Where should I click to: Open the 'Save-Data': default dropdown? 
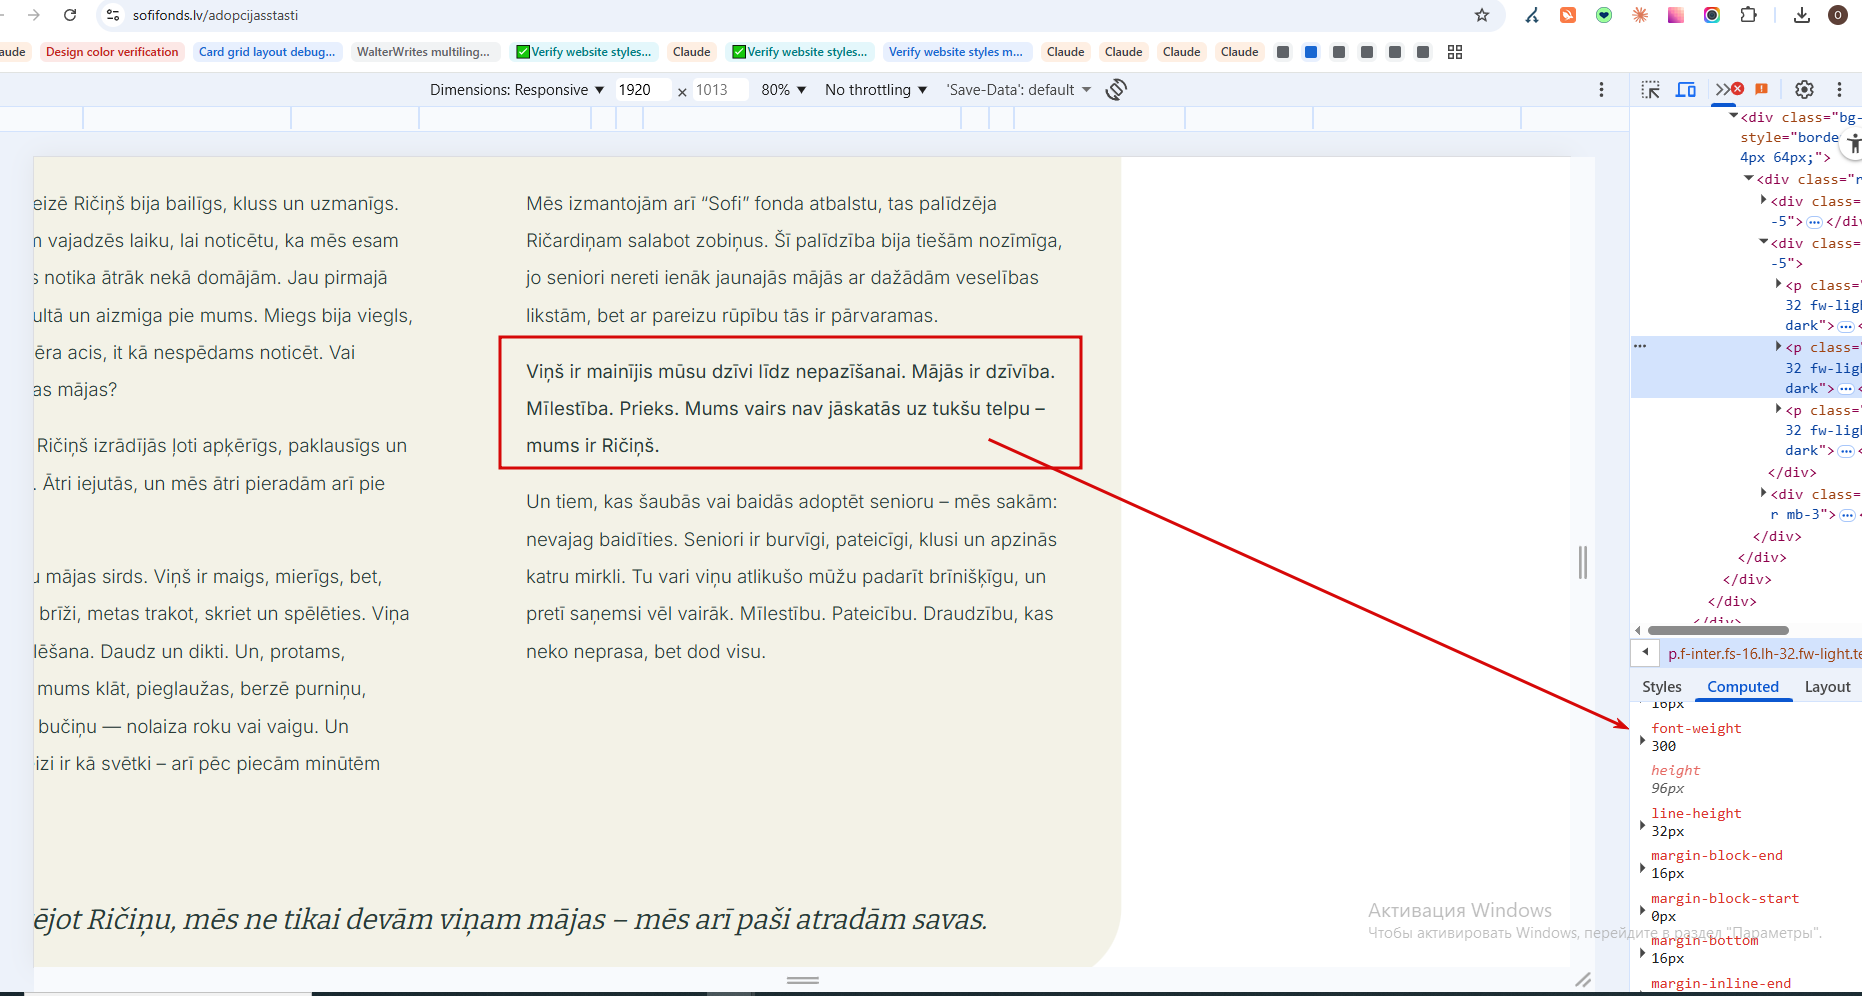[x=1018, y=89]
